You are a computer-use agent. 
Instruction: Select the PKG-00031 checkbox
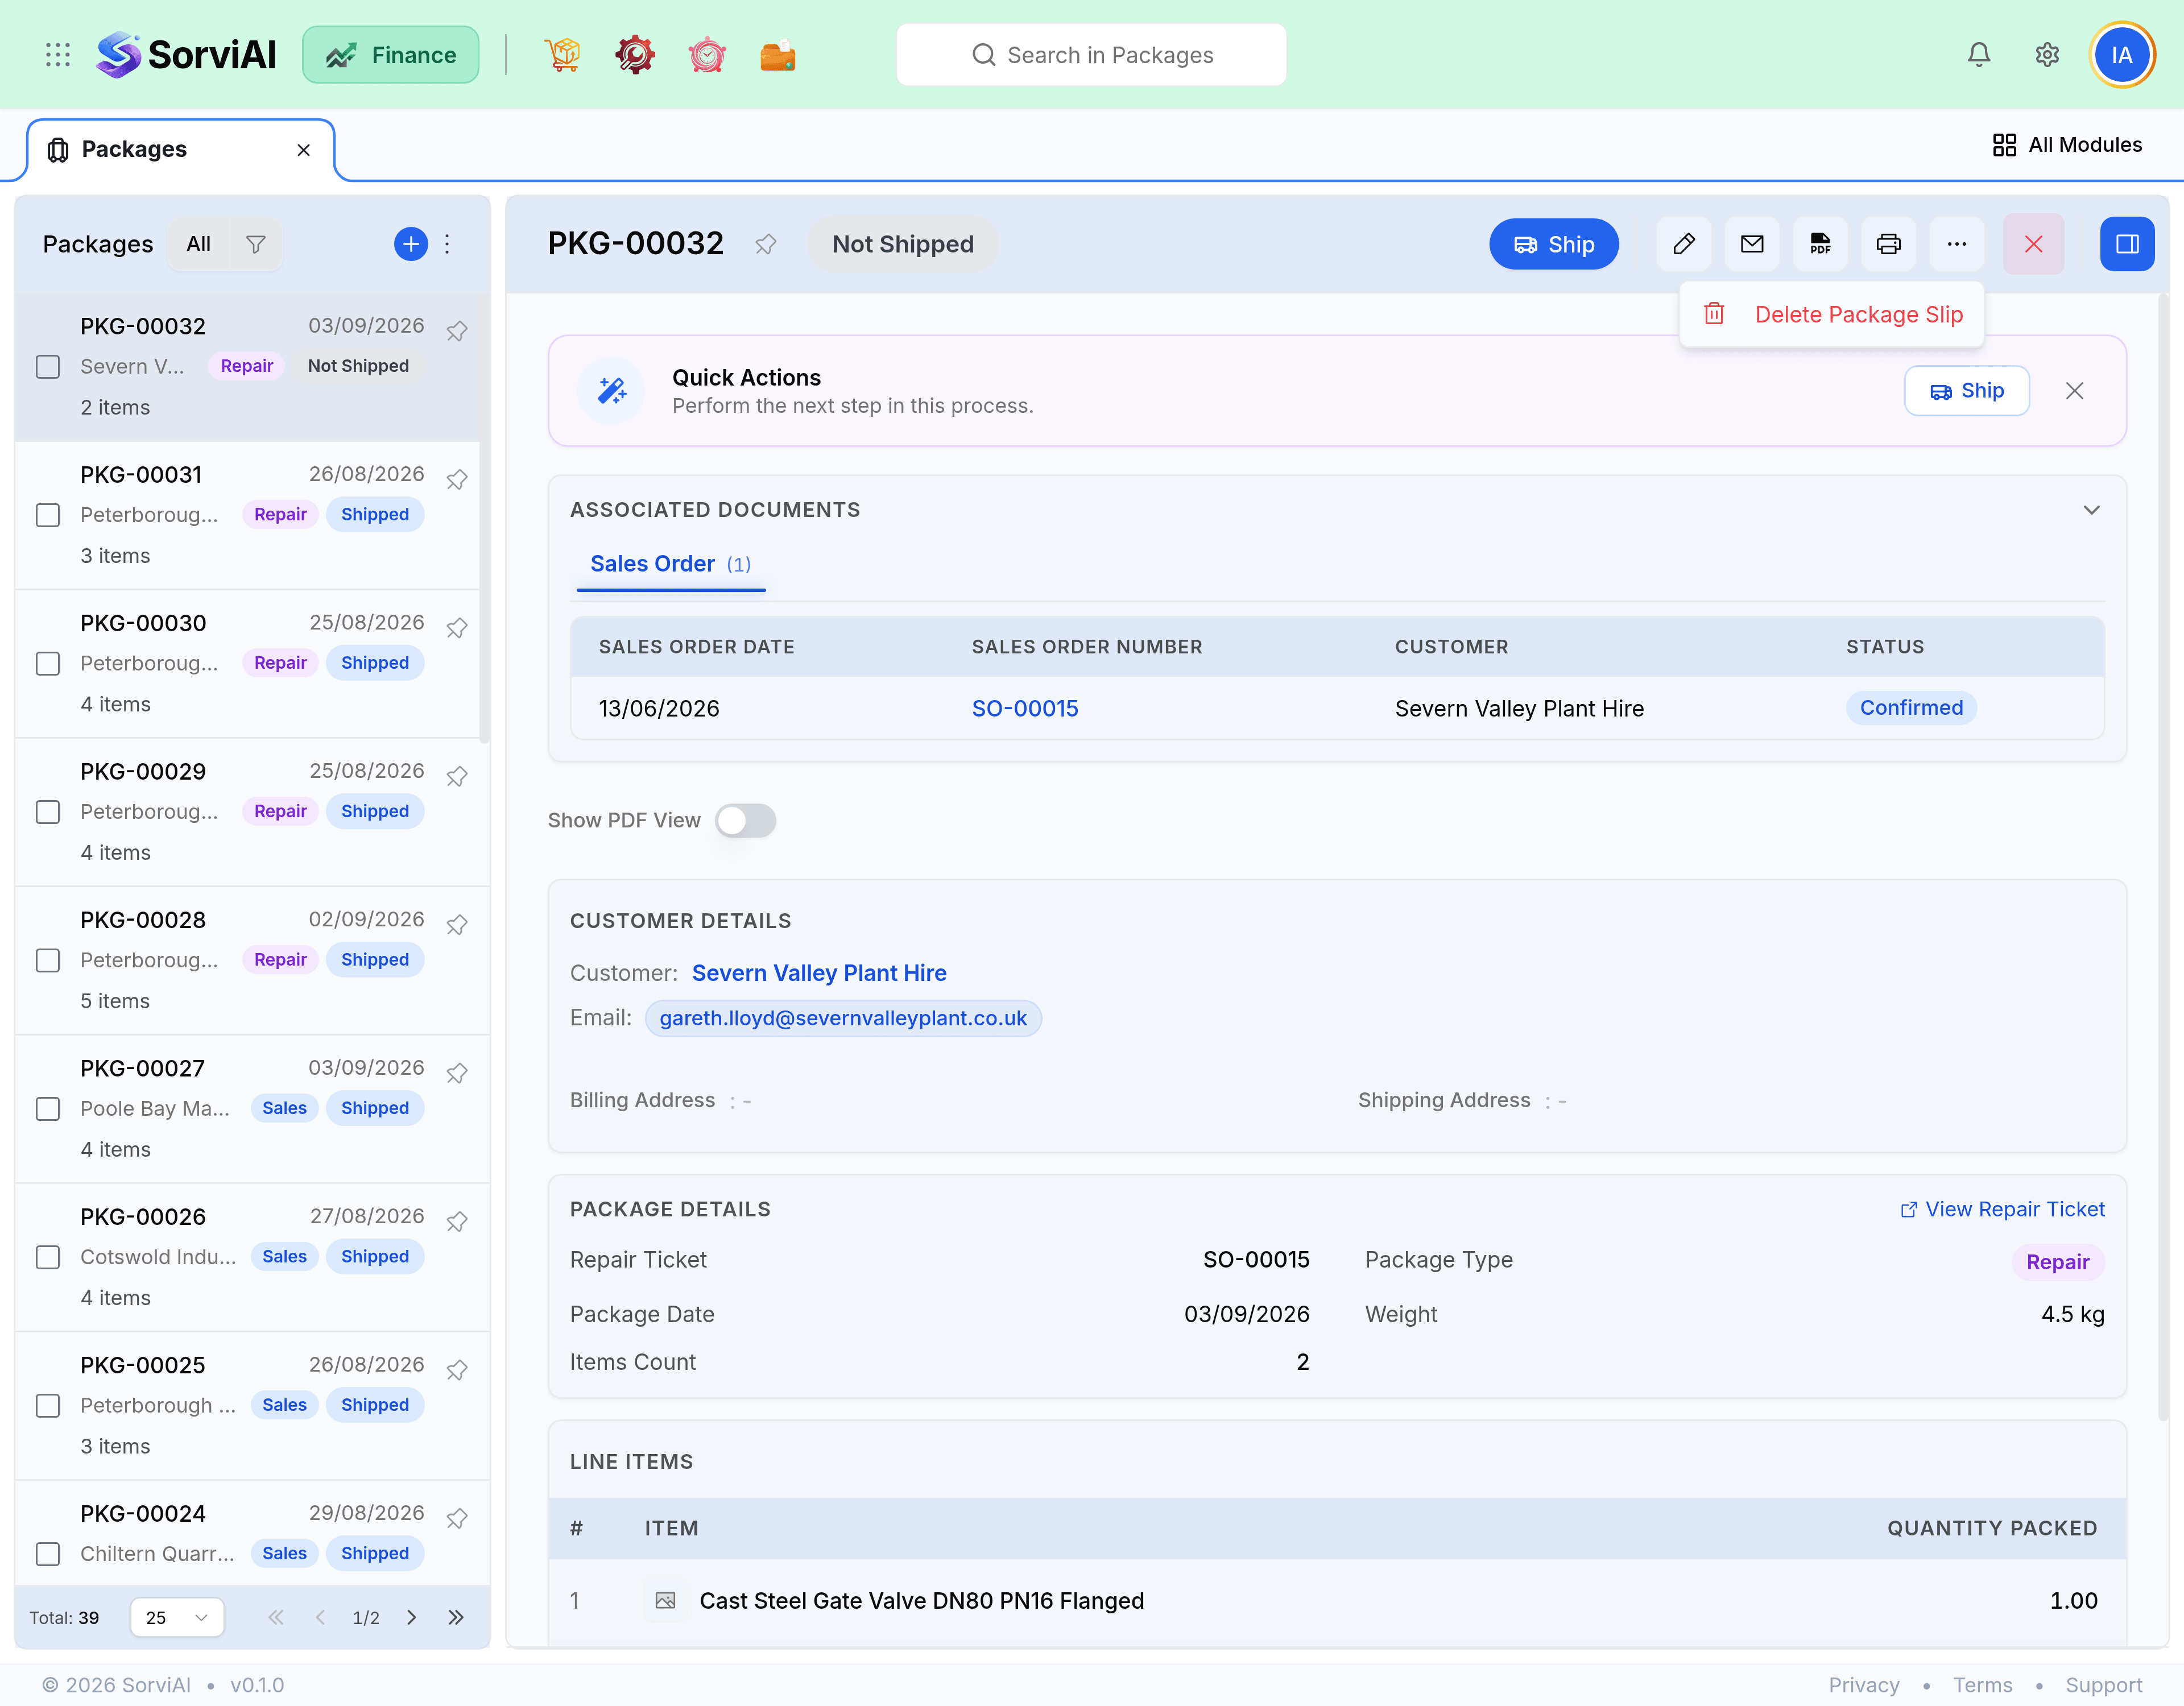pos(48,516)
